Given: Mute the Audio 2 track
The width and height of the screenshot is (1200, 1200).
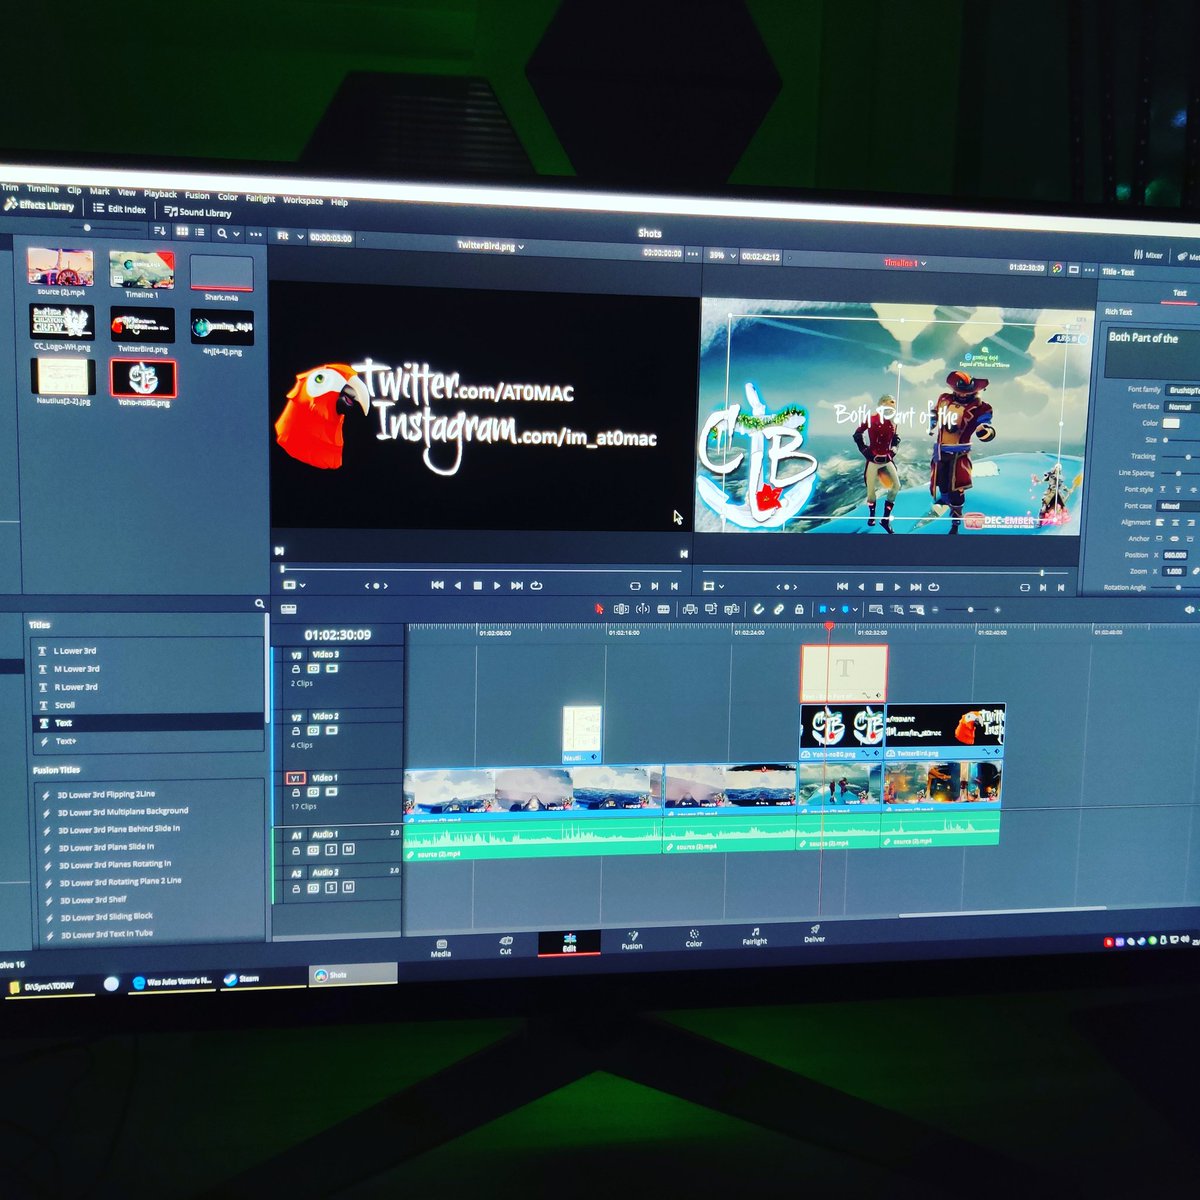Looking at the screenshot, I should 349,887.
